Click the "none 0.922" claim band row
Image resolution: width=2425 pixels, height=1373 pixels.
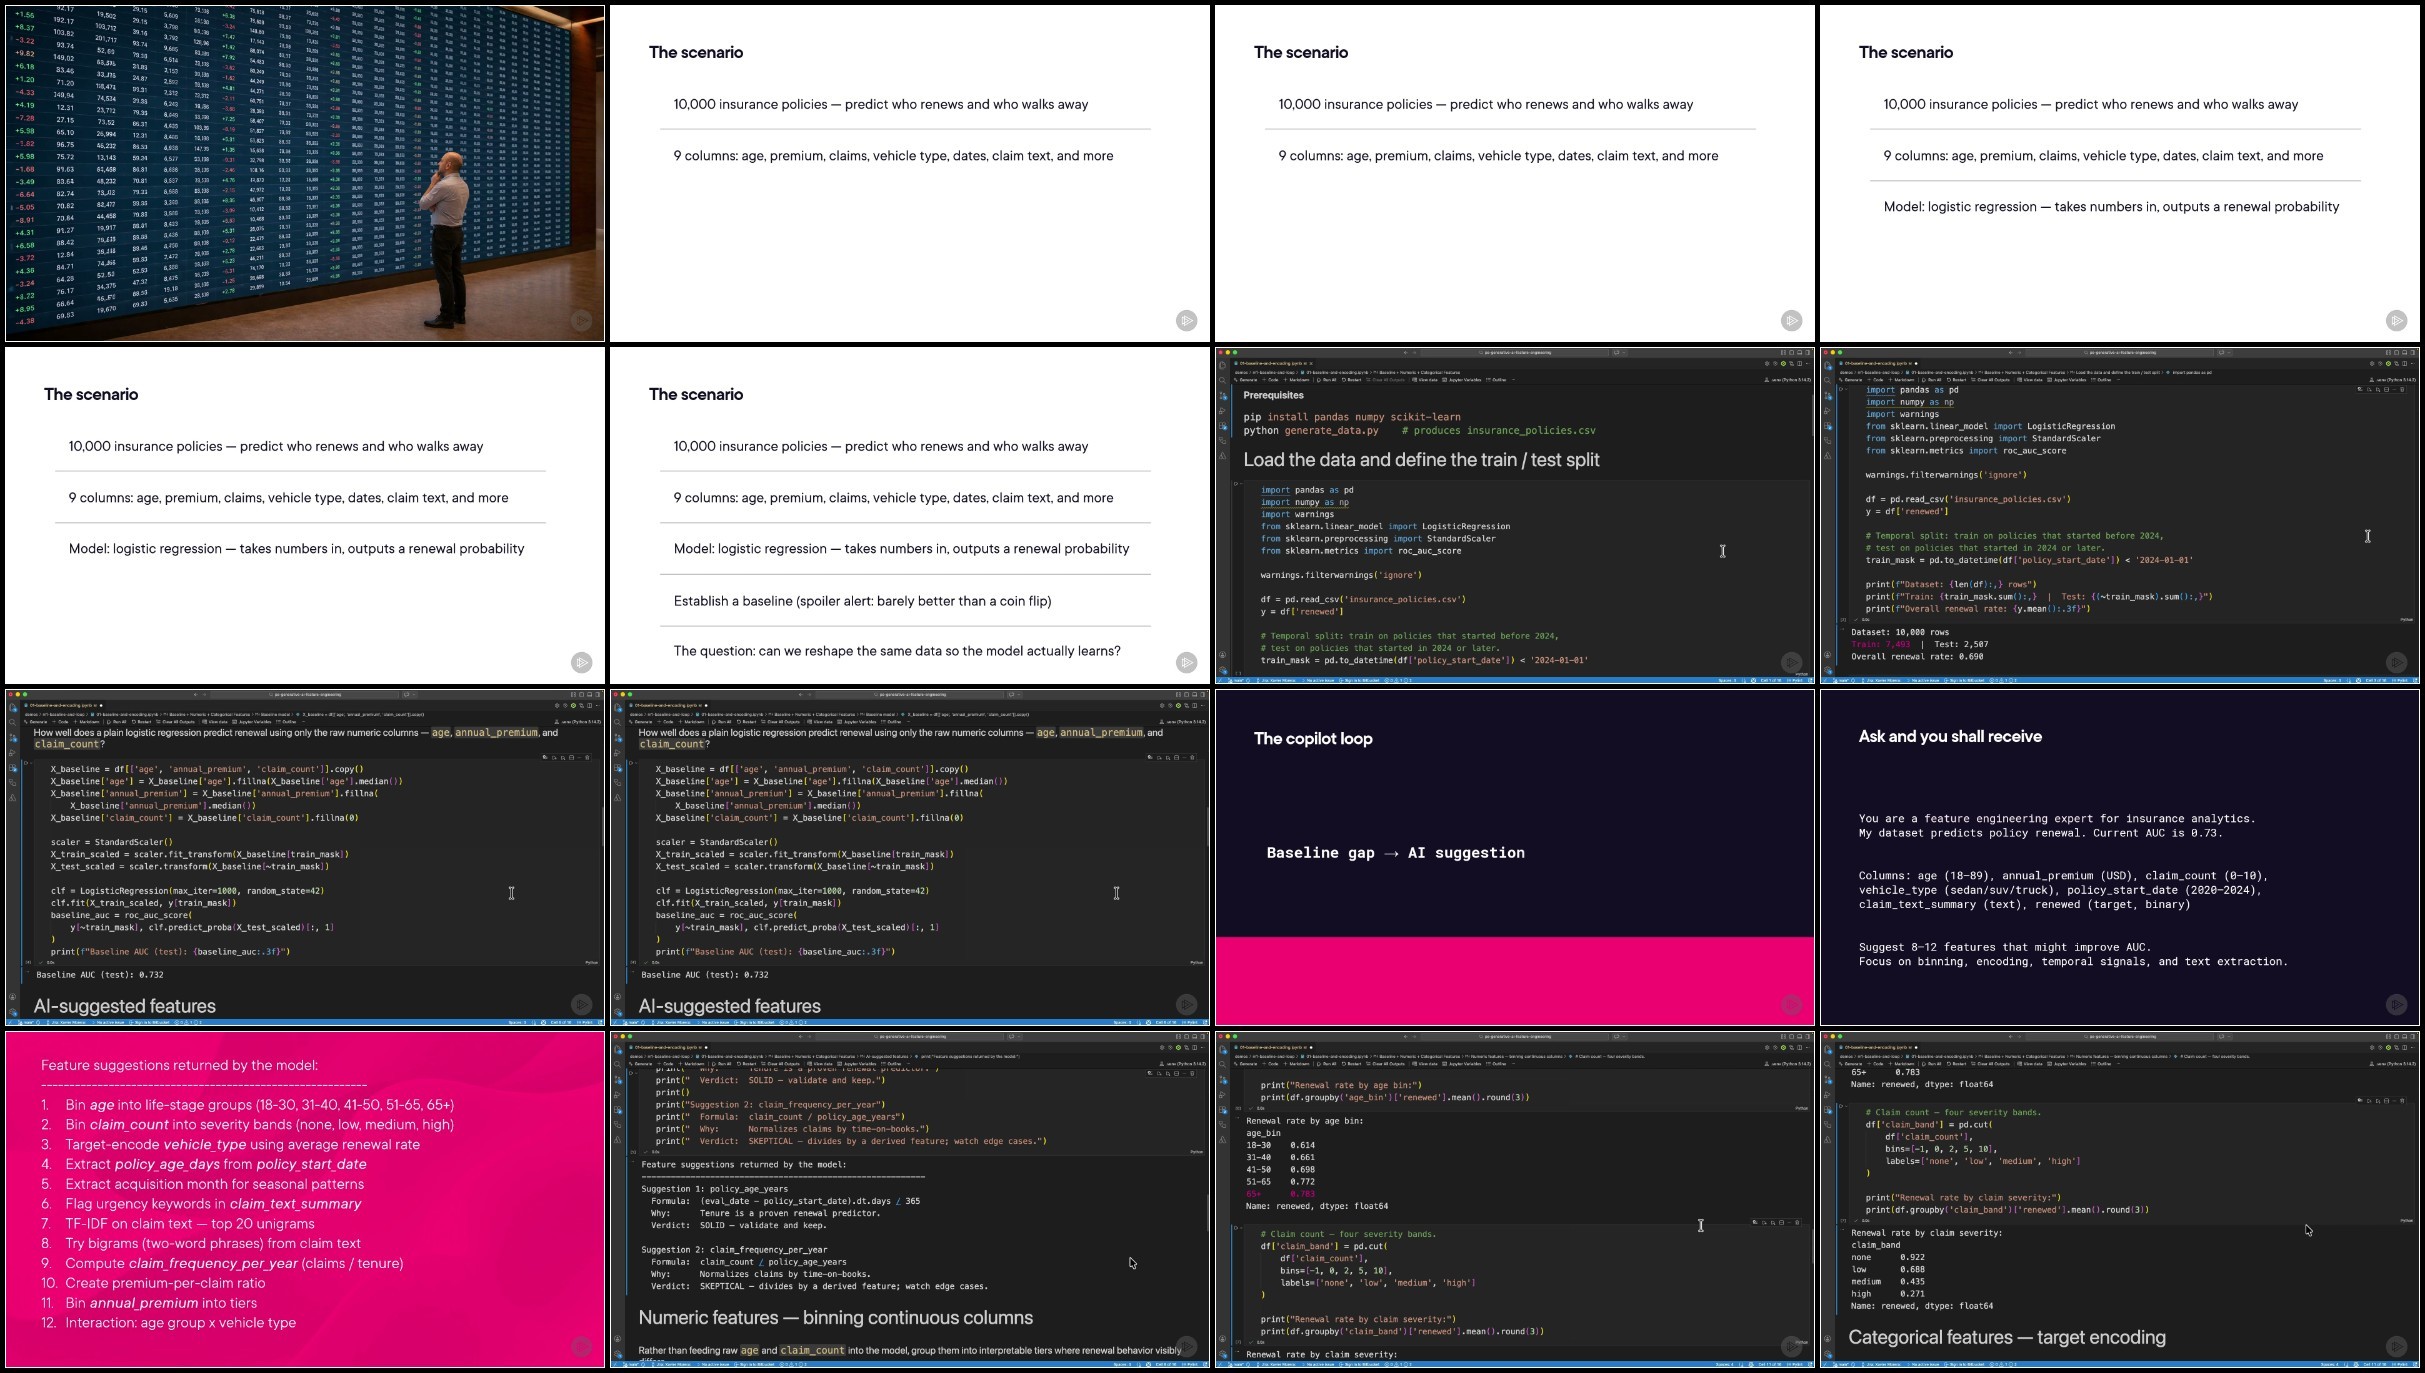pos(1888,1258)
